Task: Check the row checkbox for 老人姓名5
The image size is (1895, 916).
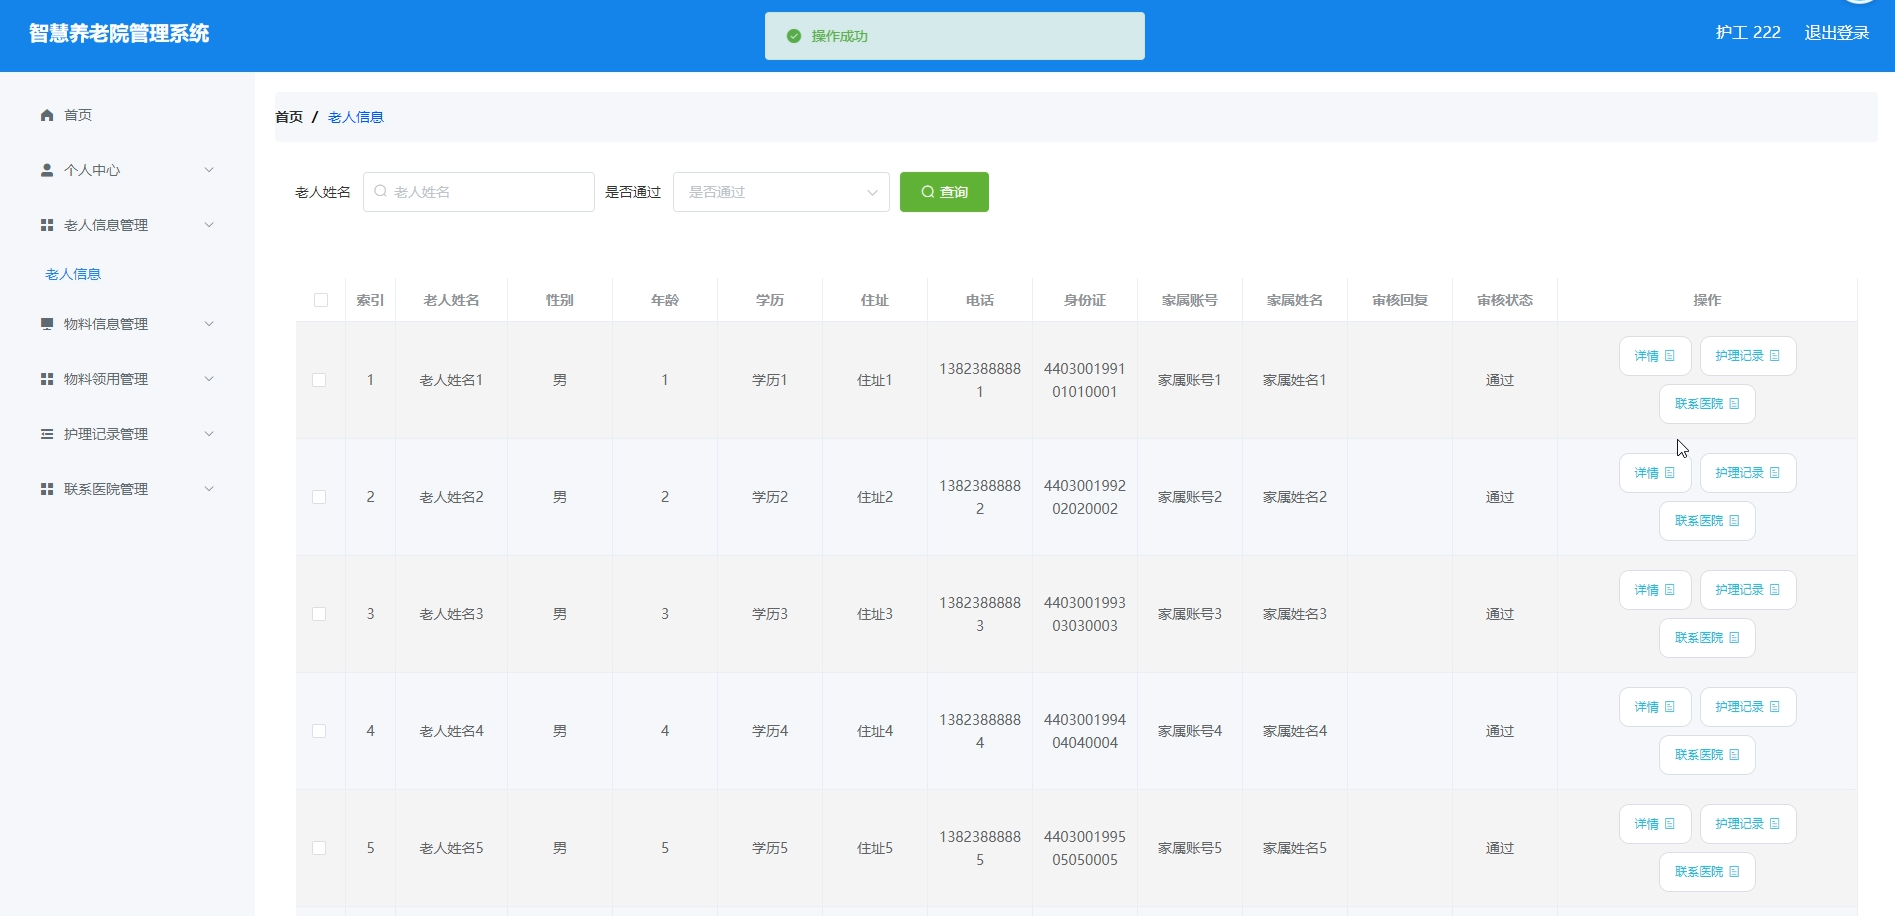Action: coord(319,848)
